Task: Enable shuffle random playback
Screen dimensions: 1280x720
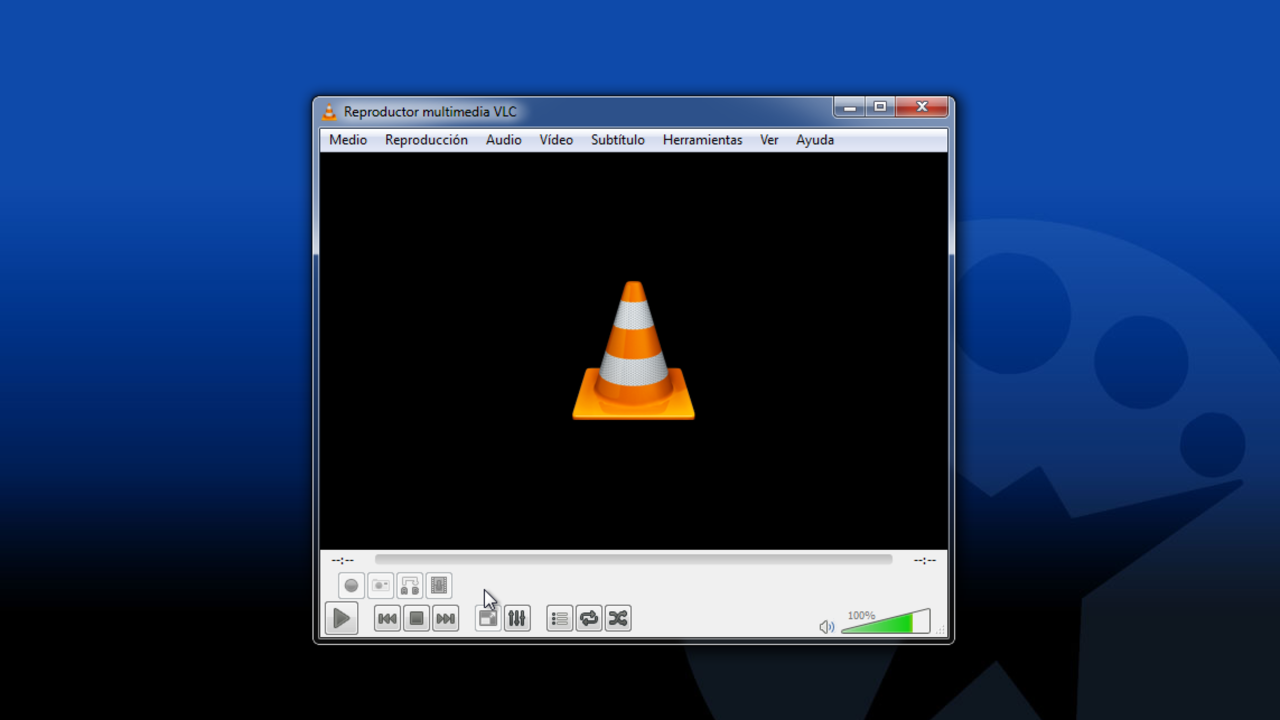Action: click(618, 619)
